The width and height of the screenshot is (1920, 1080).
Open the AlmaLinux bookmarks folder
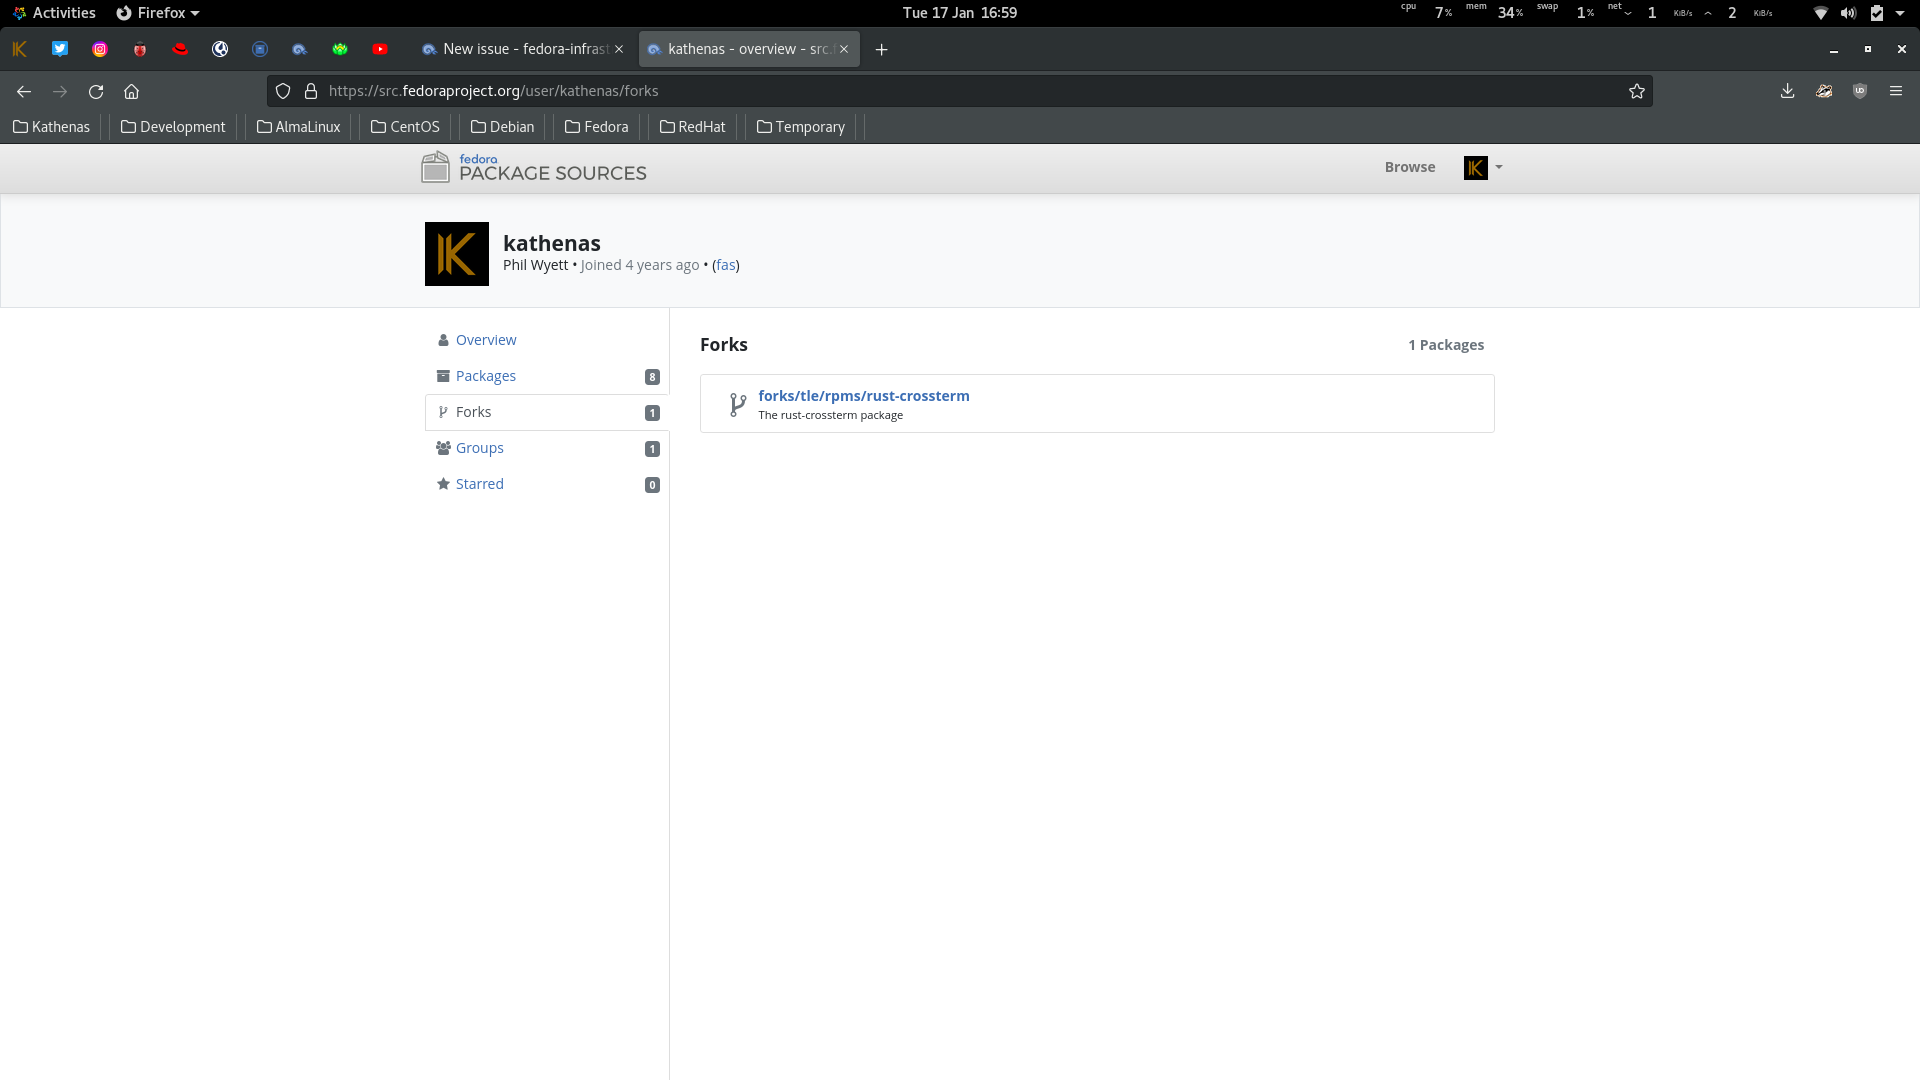[298, 127]
